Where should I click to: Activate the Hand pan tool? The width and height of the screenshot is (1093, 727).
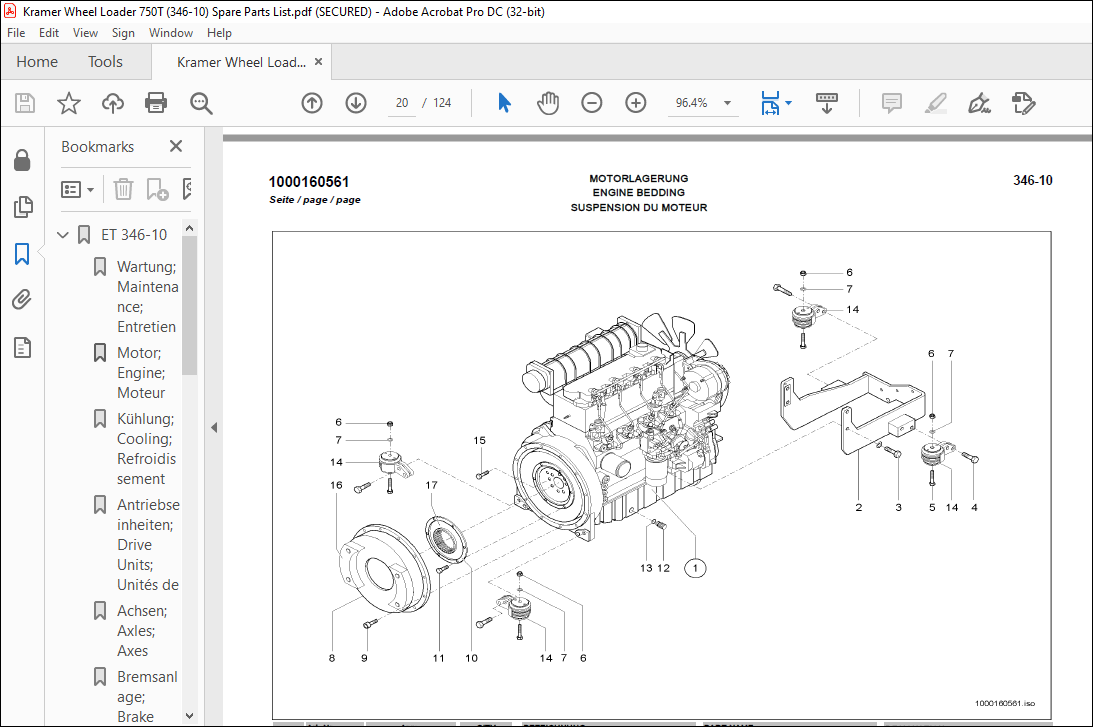pyautogui.click(x=548, y=103)
